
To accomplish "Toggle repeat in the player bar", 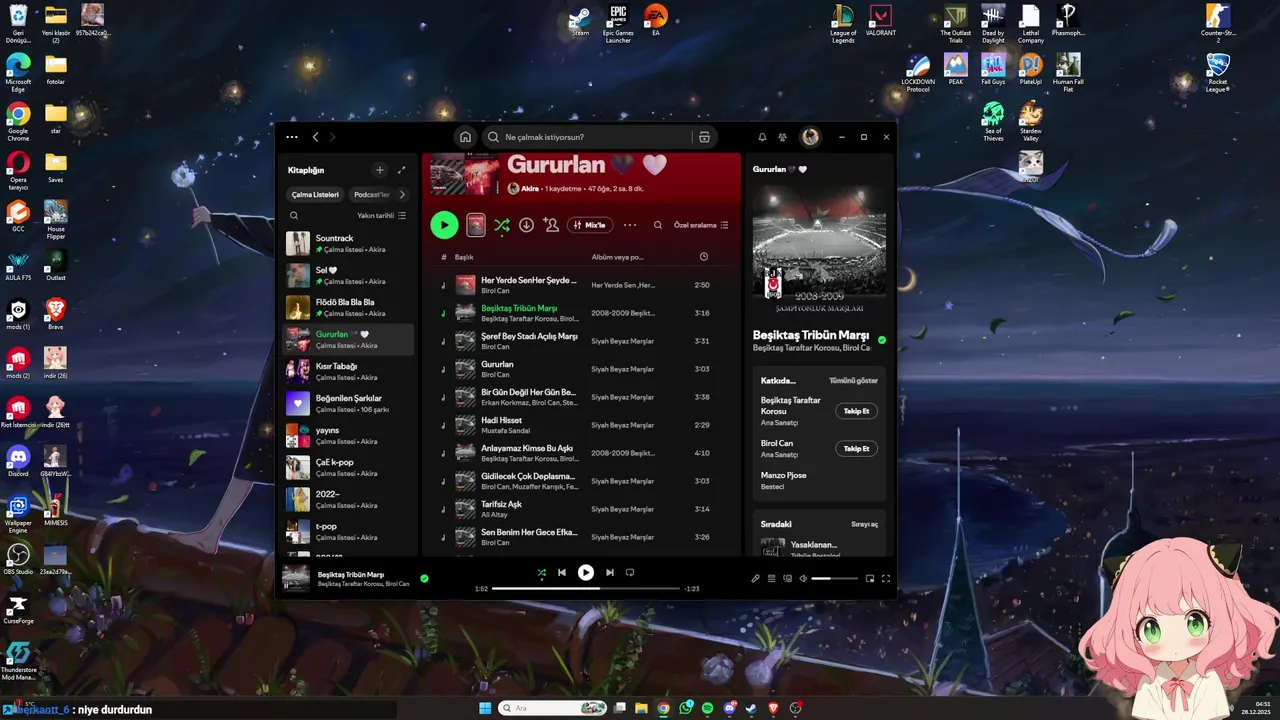I will [x=630, y=572].
